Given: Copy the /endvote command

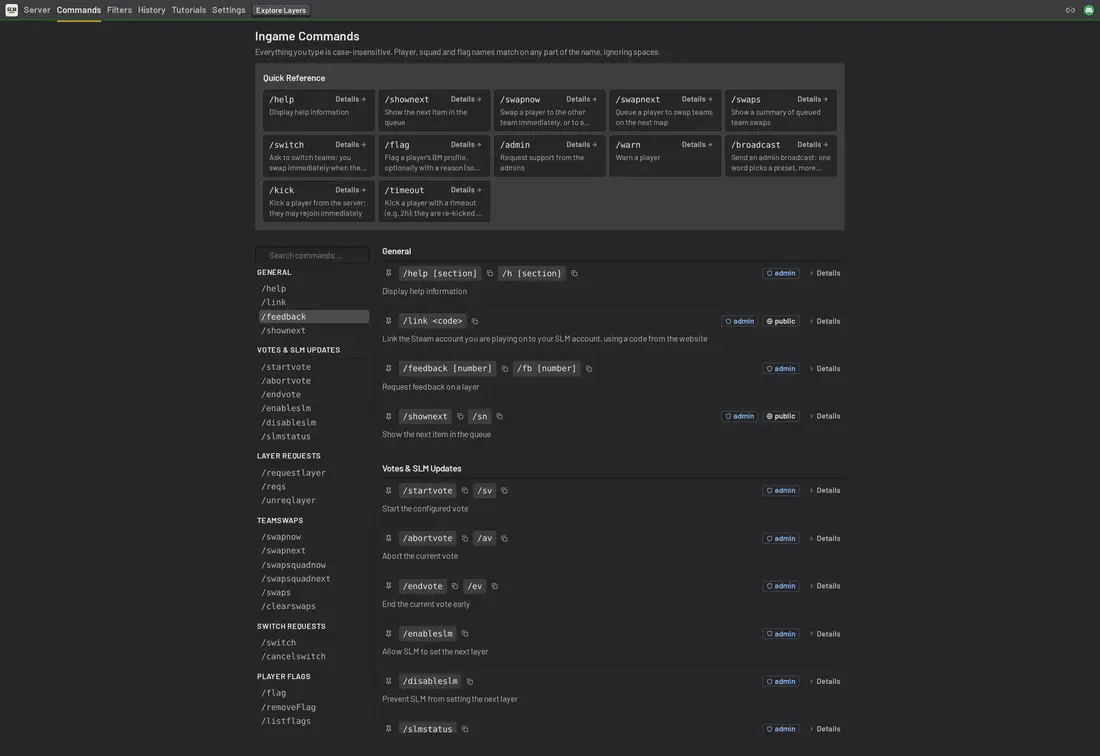Looking at the screenshot, I should tap(455, 586).
